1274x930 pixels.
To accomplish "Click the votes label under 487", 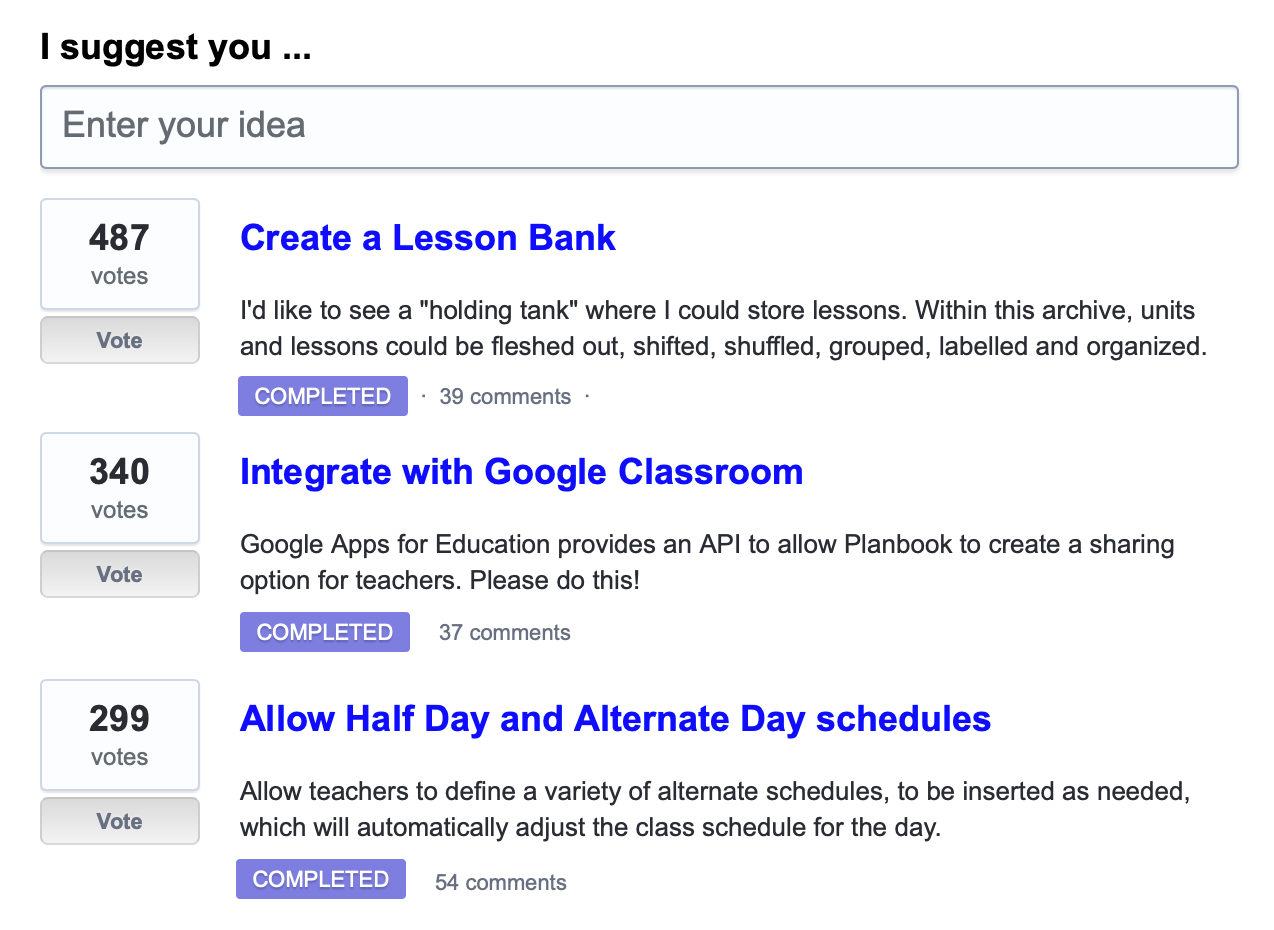I will (119, 276).
